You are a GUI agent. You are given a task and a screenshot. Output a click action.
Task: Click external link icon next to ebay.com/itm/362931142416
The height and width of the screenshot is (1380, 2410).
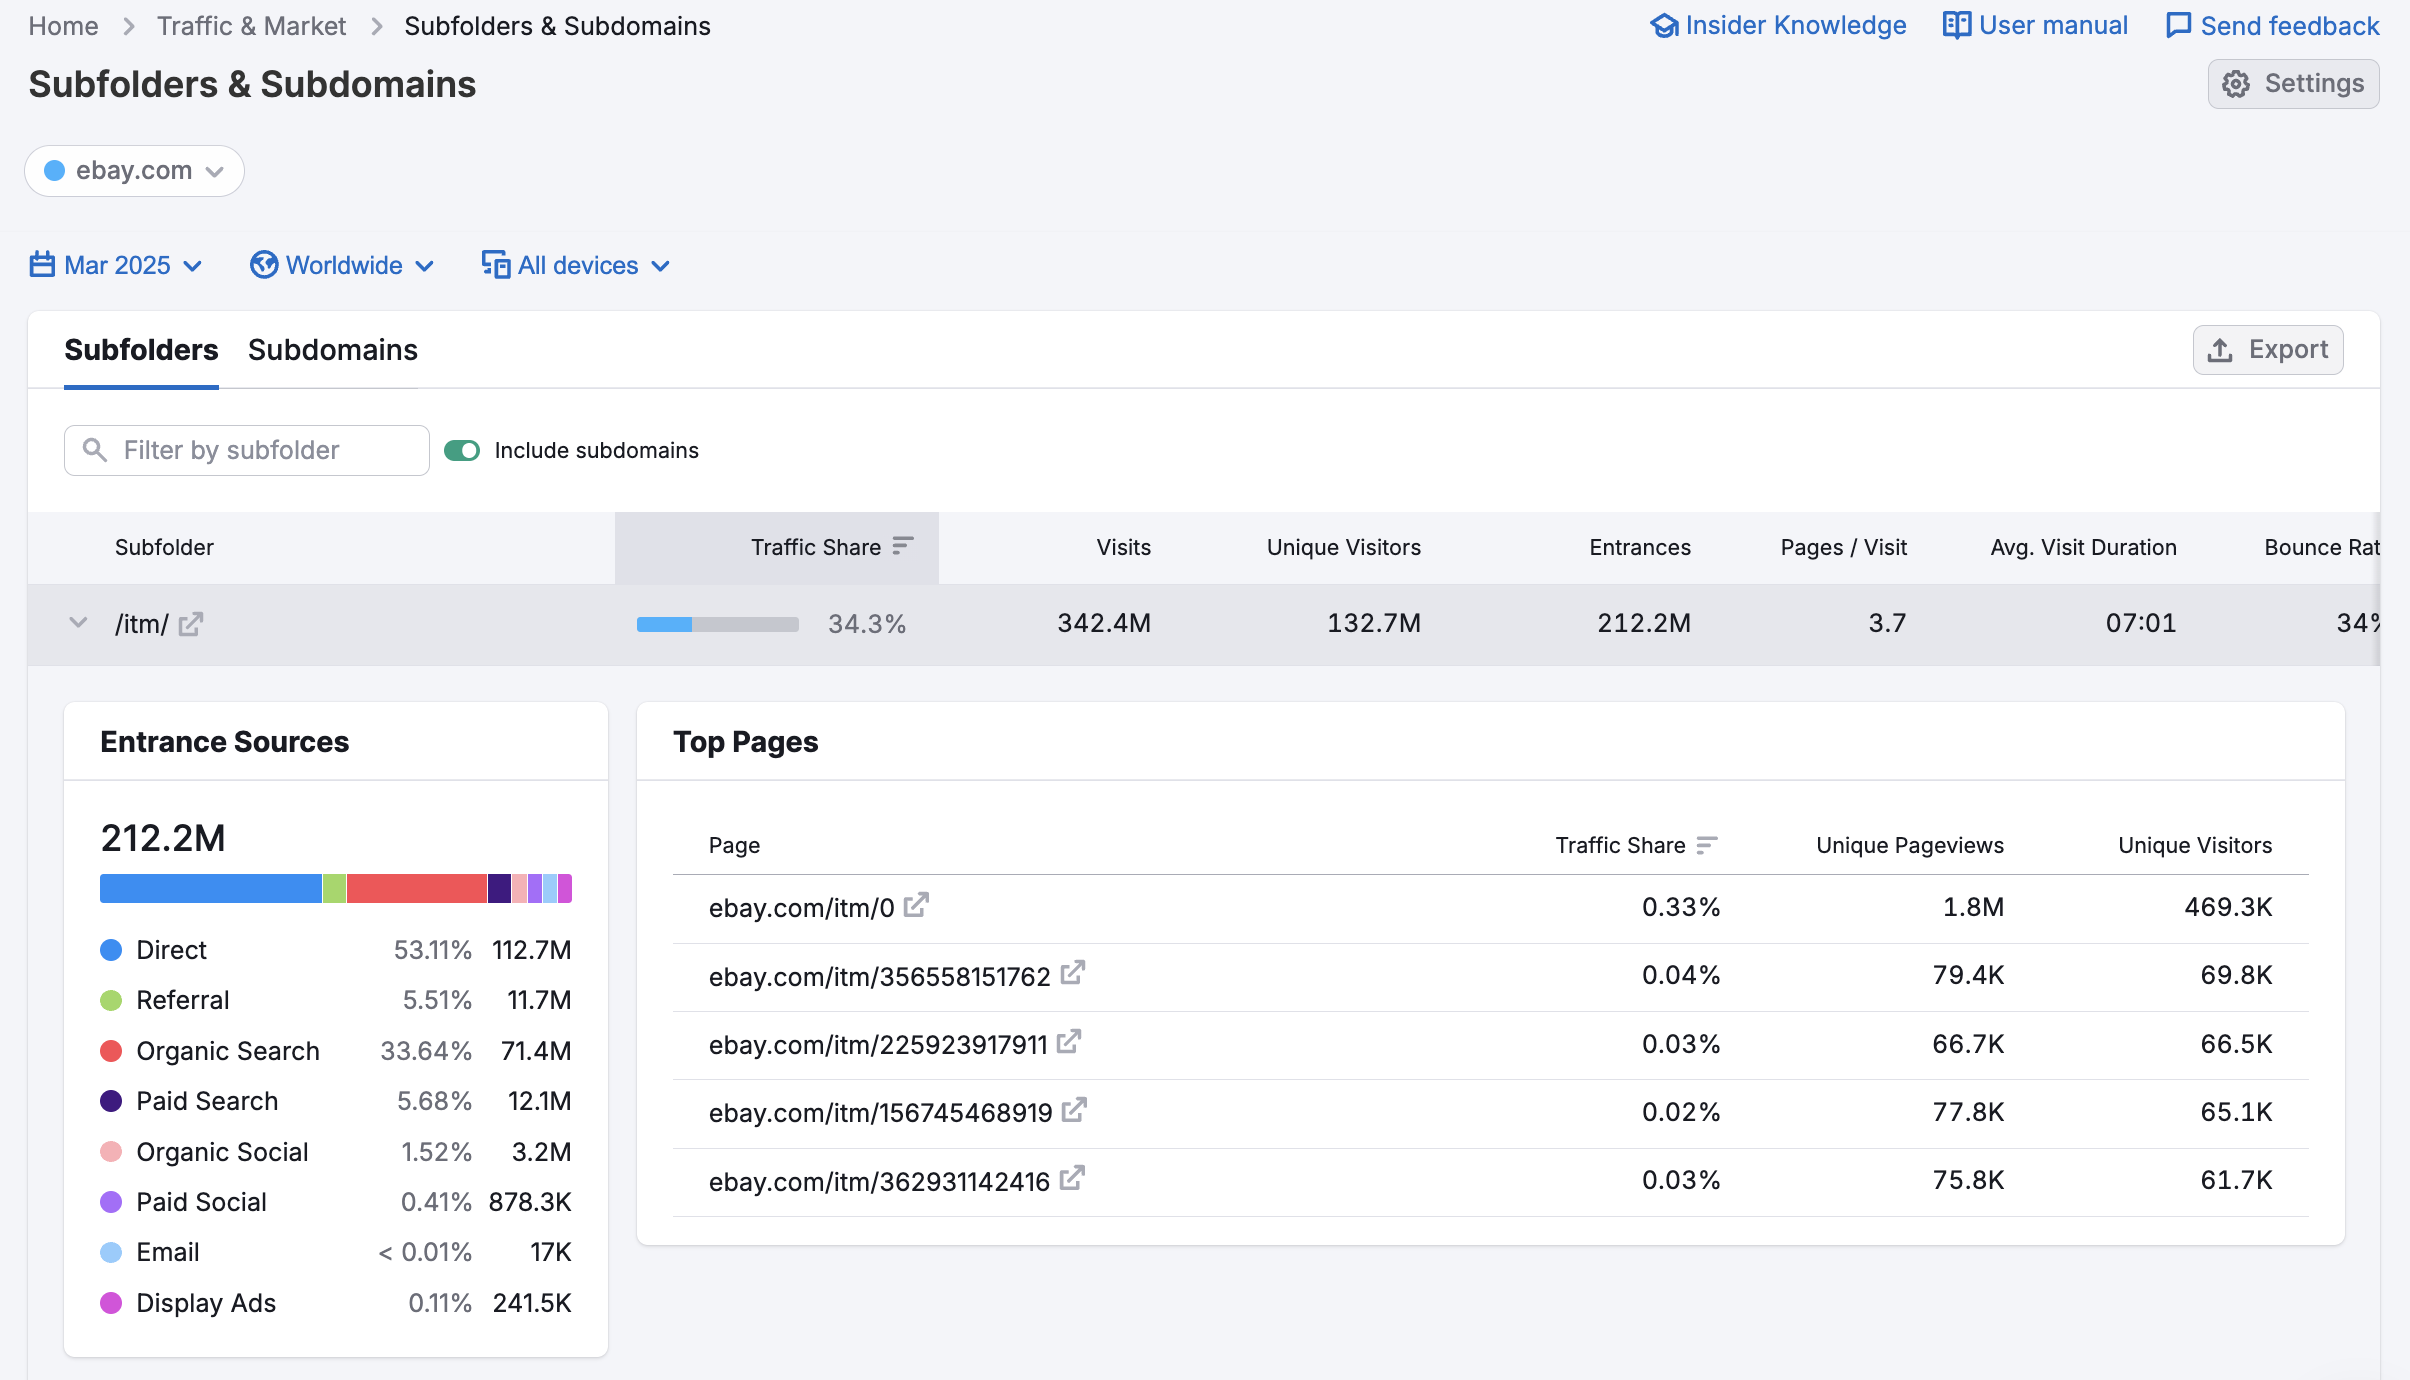[1072, 1178]
